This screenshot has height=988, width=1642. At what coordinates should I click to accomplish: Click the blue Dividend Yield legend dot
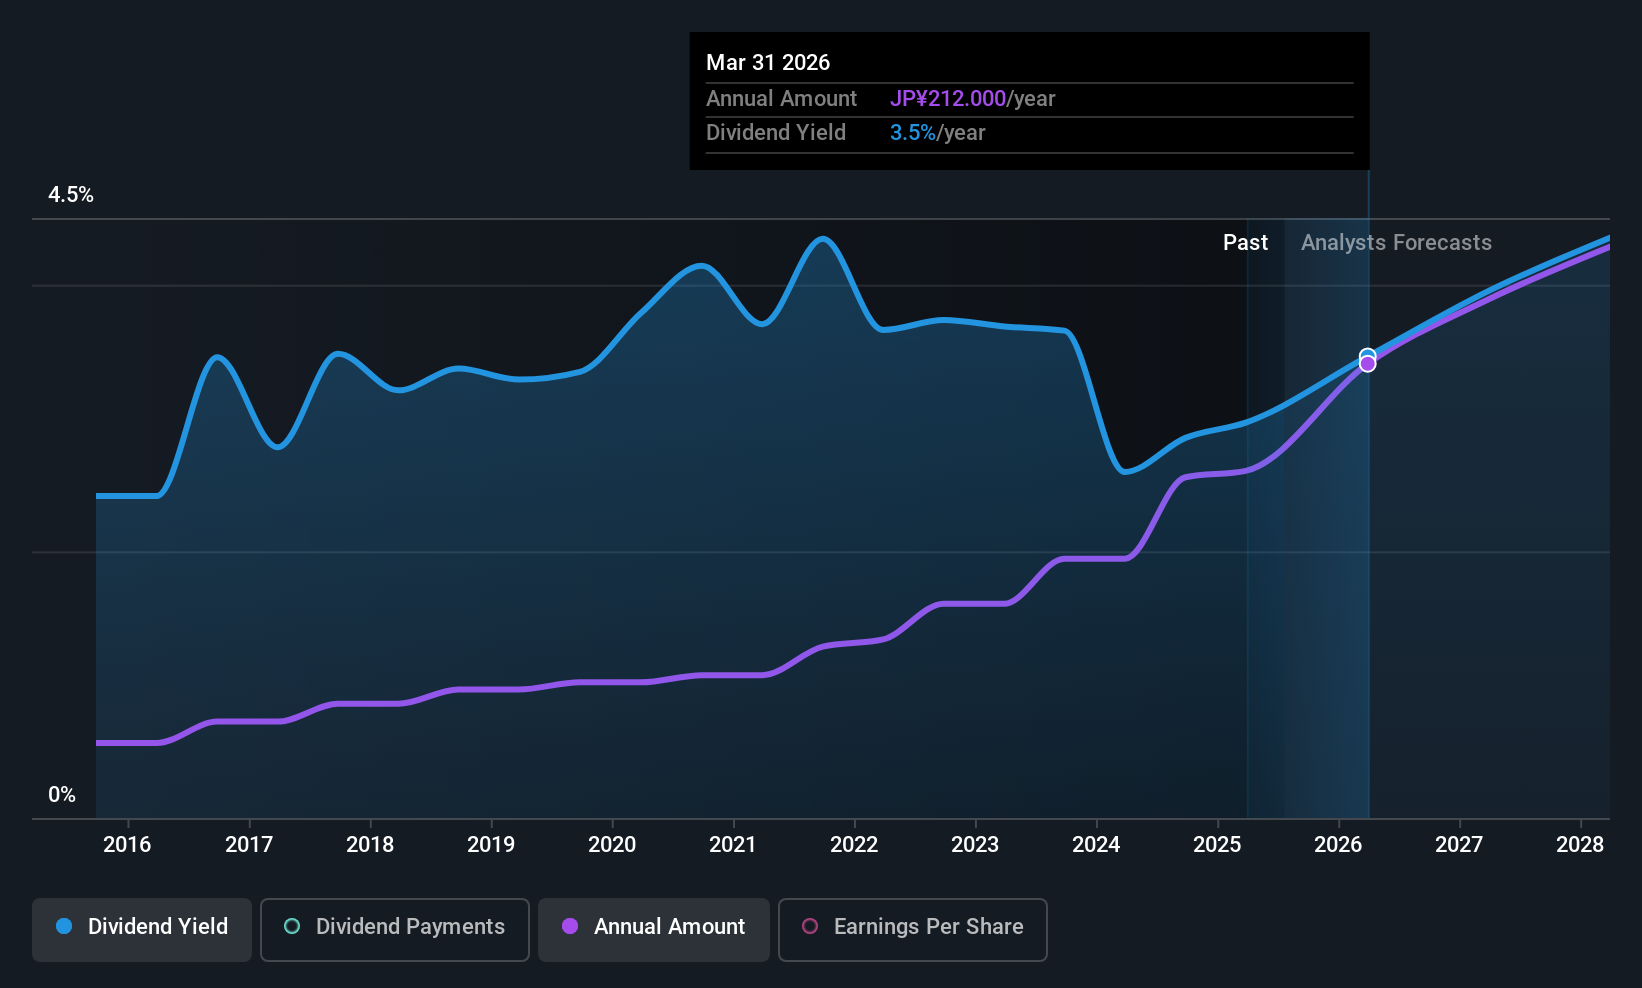pyautogui.click(x=64, y=926)
